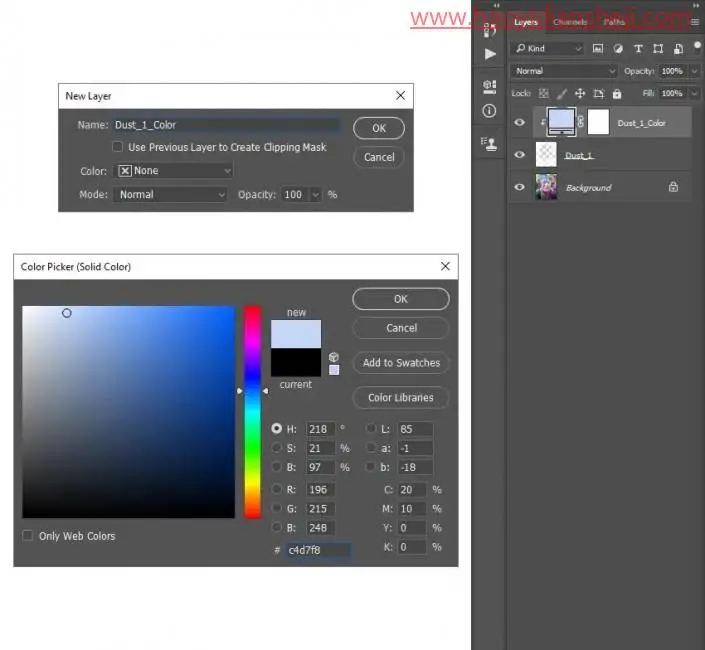Close the New Layer dialog

point(400,95)
